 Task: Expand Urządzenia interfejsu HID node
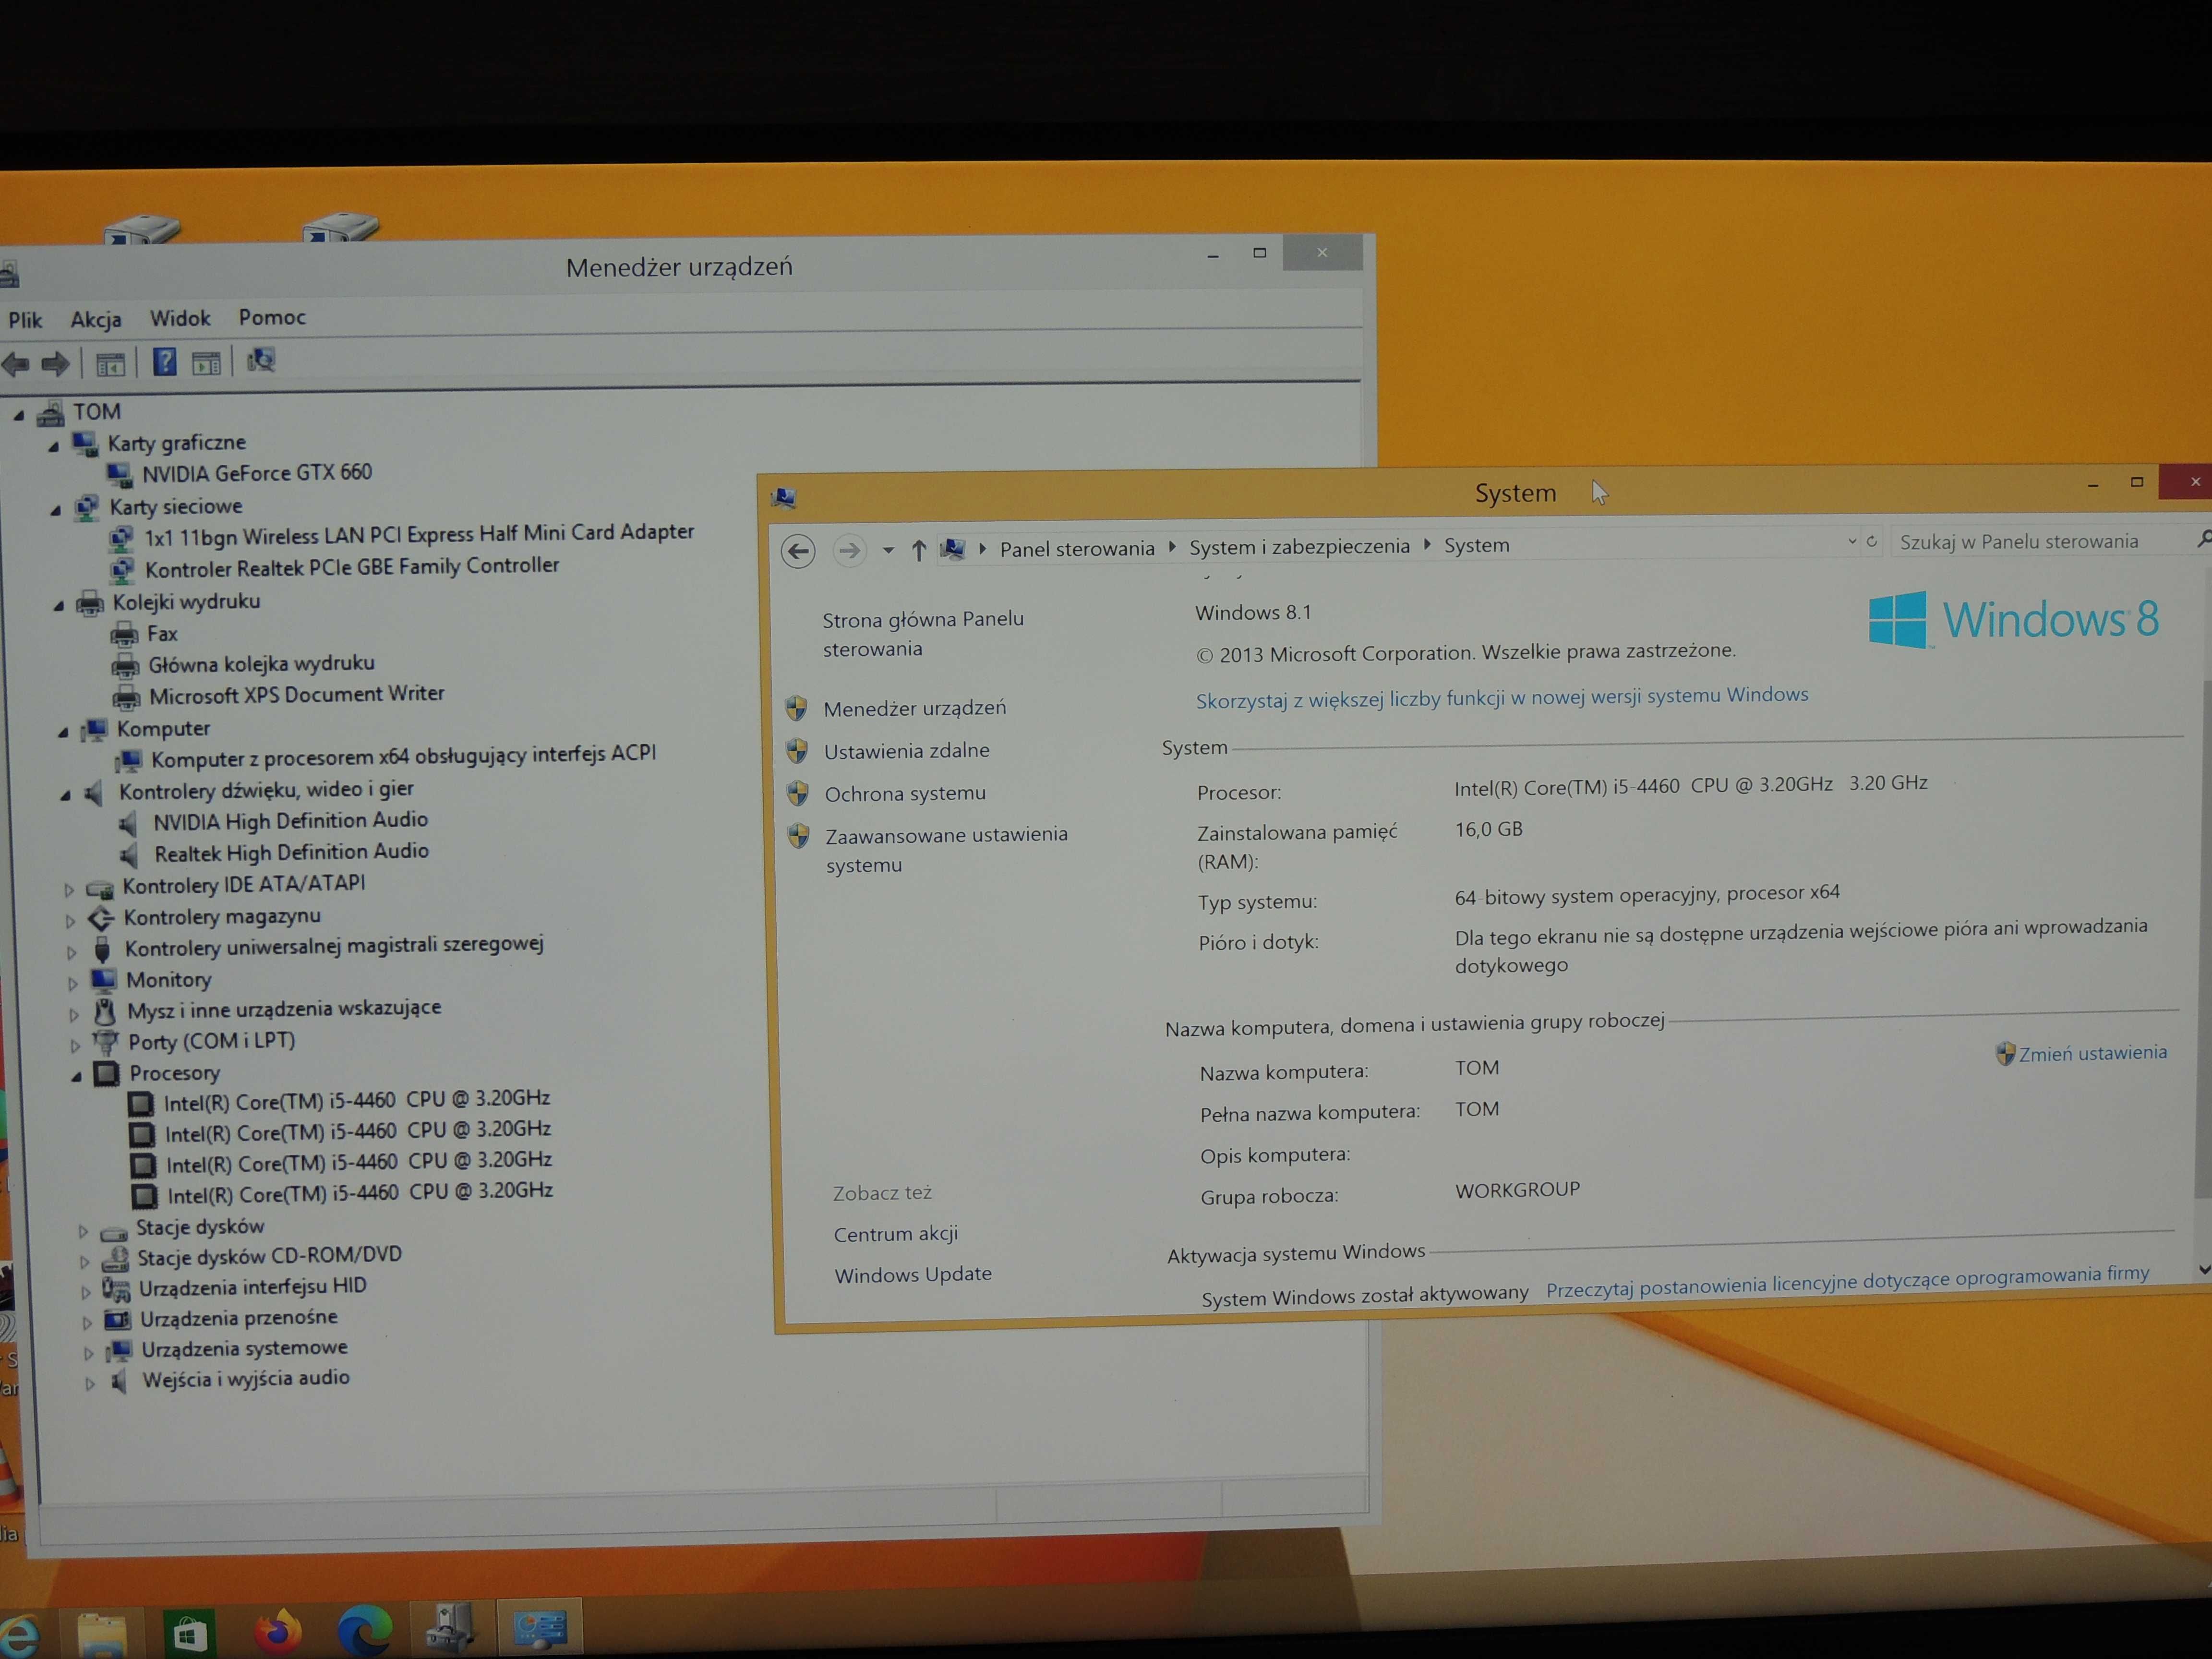pyautogui.click(x=86, y=1292)
